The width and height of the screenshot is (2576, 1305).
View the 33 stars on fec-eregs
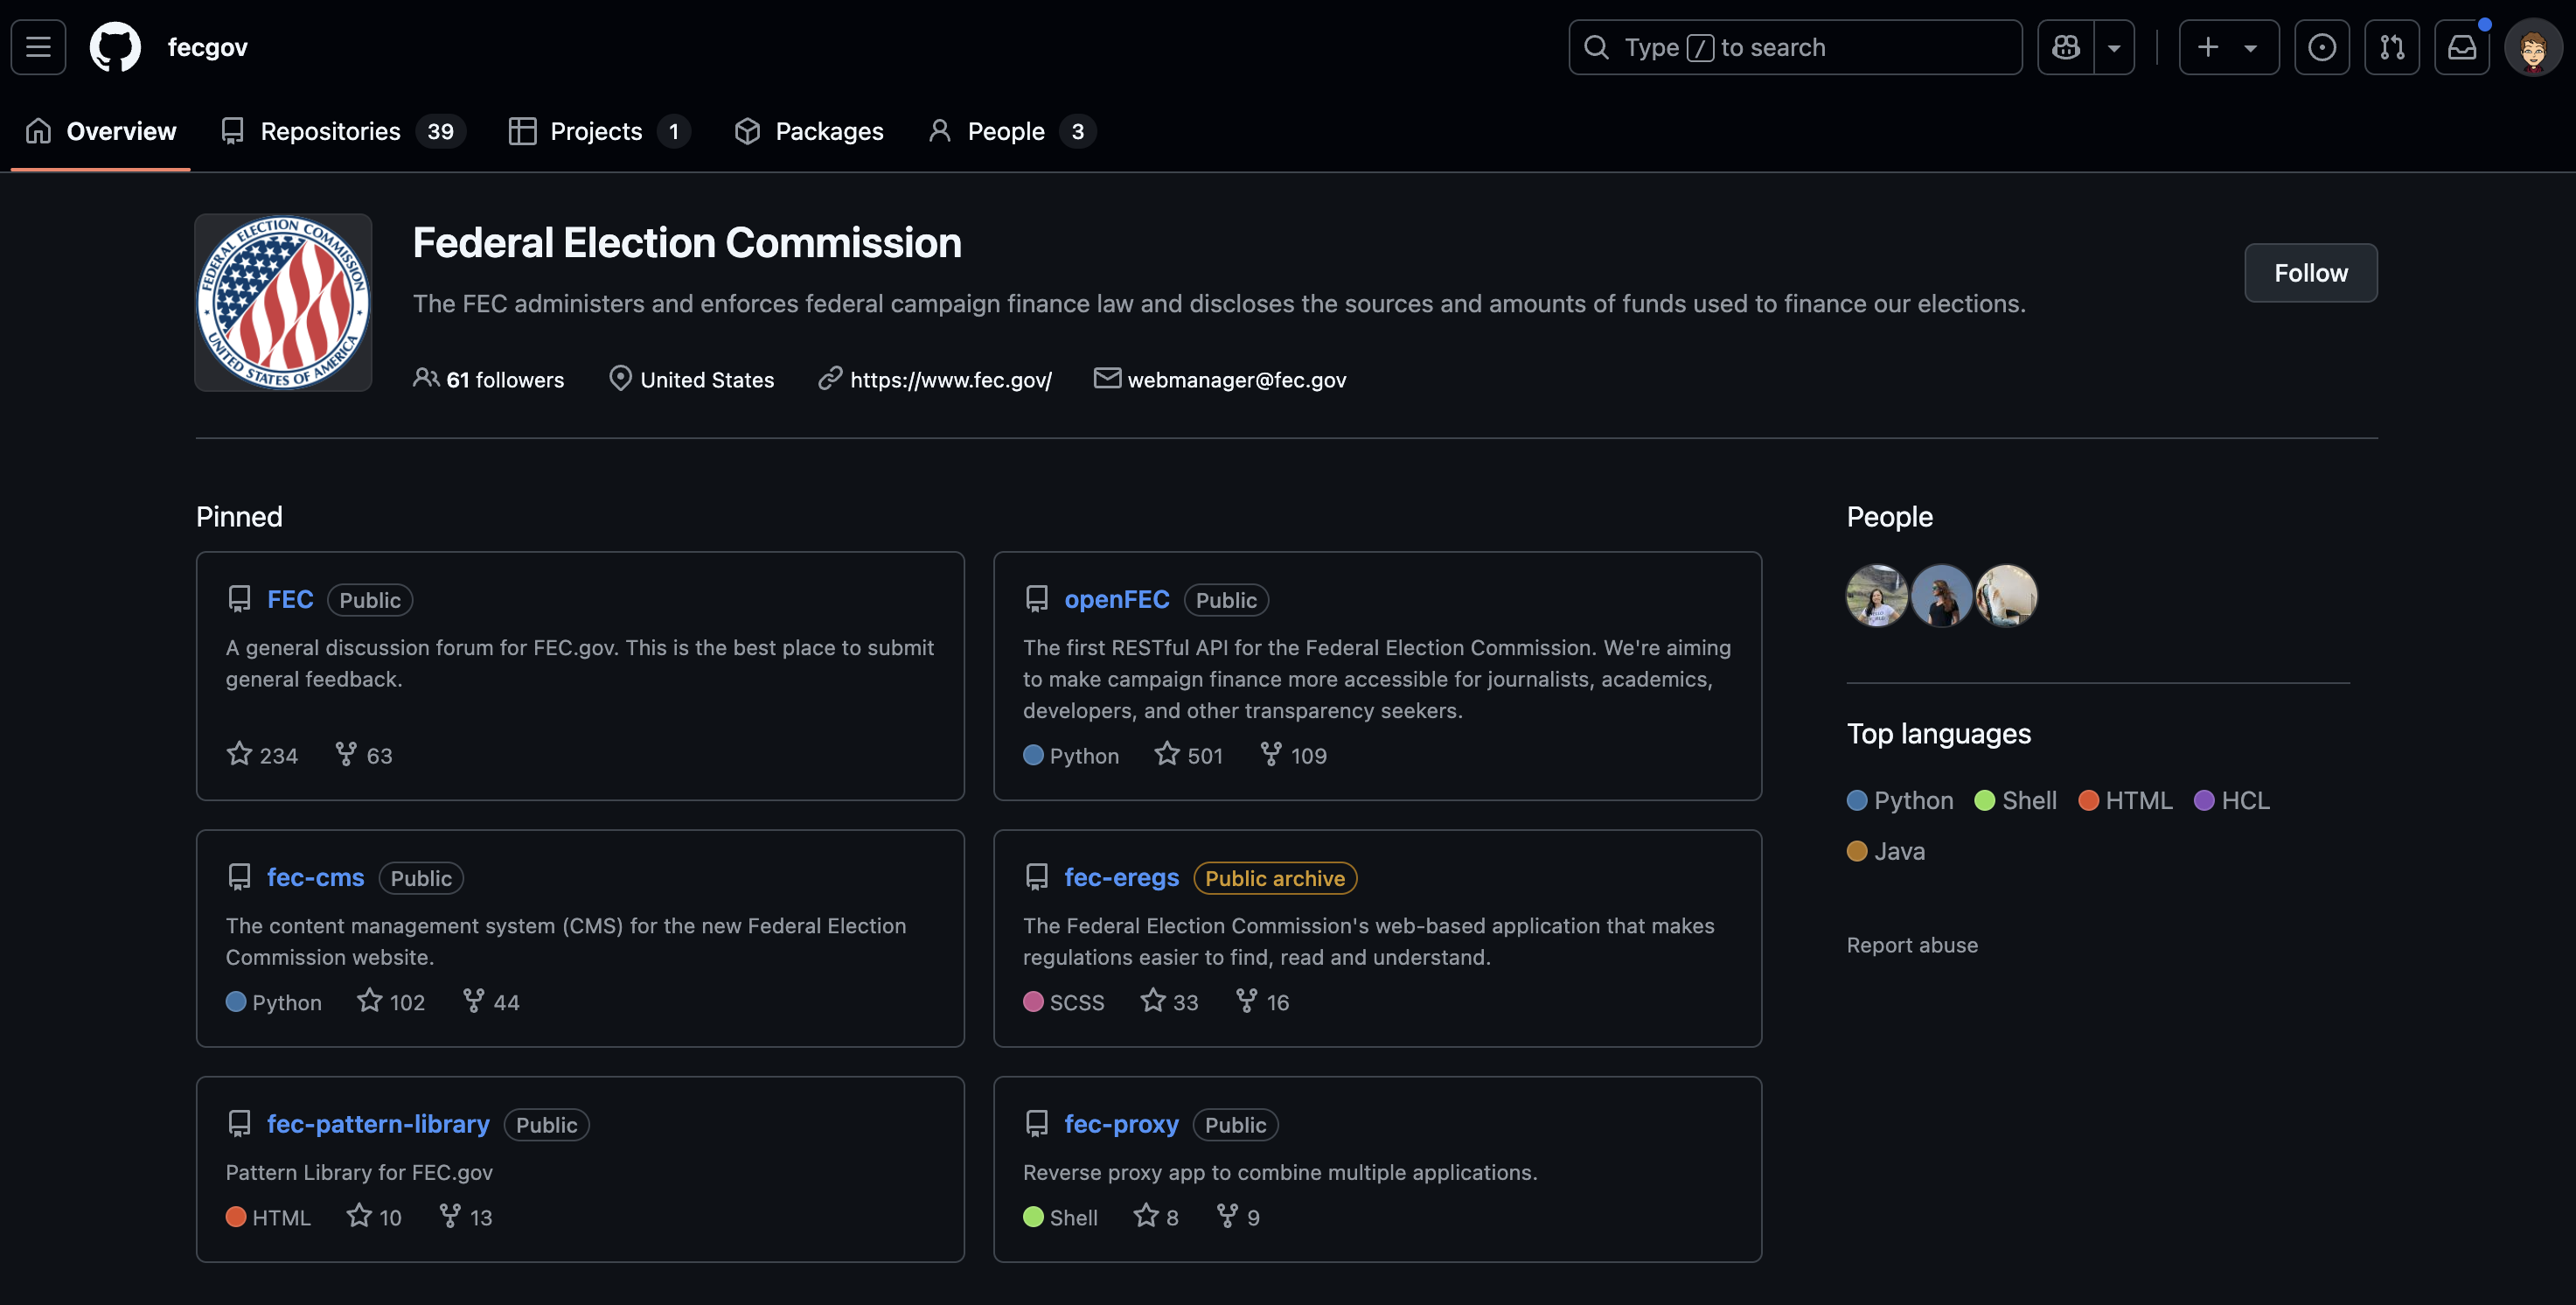(1169, 1002)
